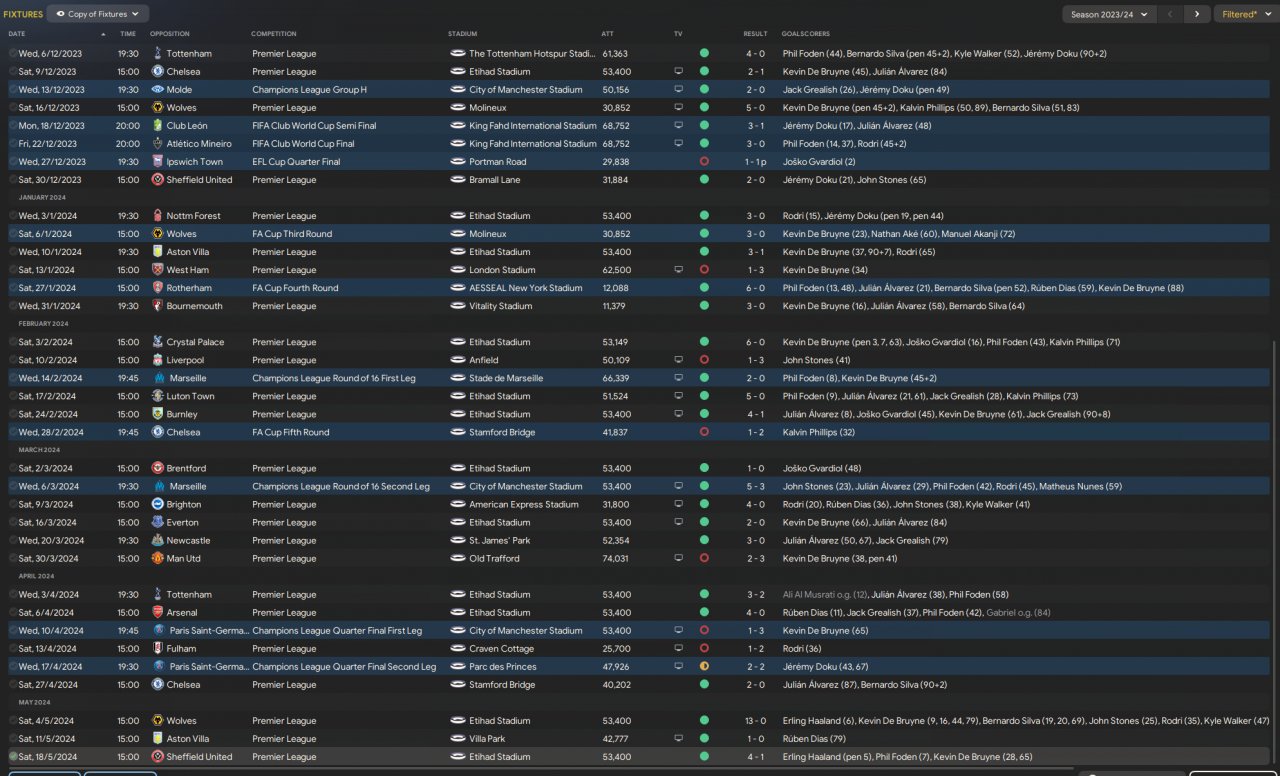1280x776 pixels.
Task: Tick the select circle for Wed, 3/4/2024
Action: point(13,594)
